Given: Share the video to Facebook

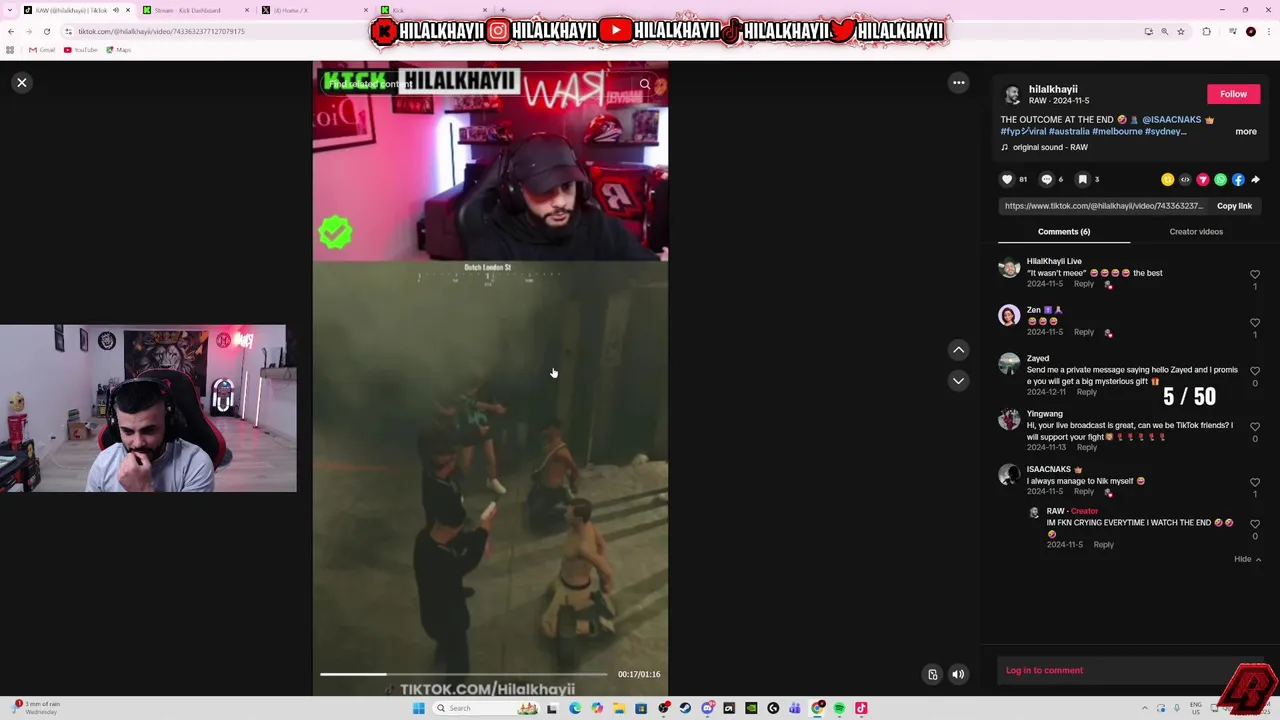Looking at the screenshot, I should (x=1238, y=180).
